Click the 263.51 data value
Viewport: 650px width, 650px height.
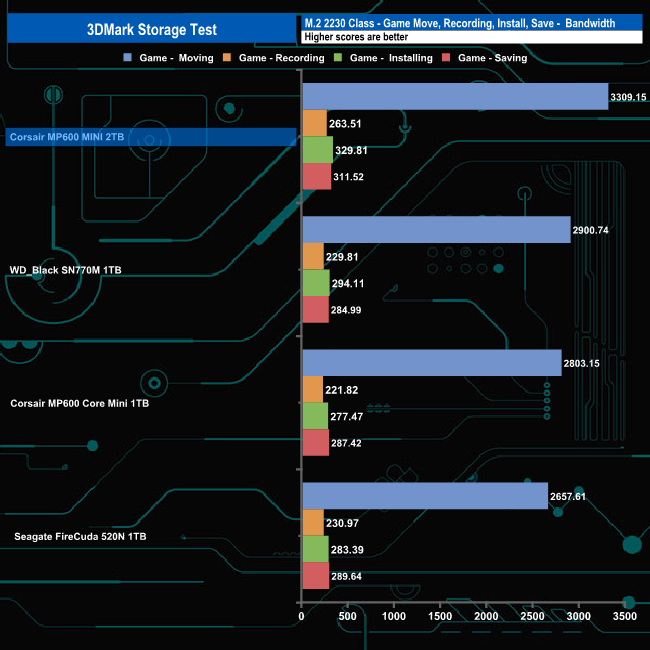coord(345,124)
